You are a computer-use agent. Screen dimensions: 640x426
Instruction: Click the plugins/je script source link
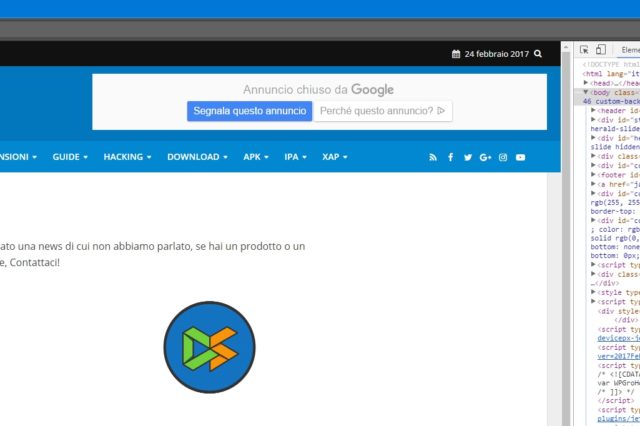click(x=618, y=419)
